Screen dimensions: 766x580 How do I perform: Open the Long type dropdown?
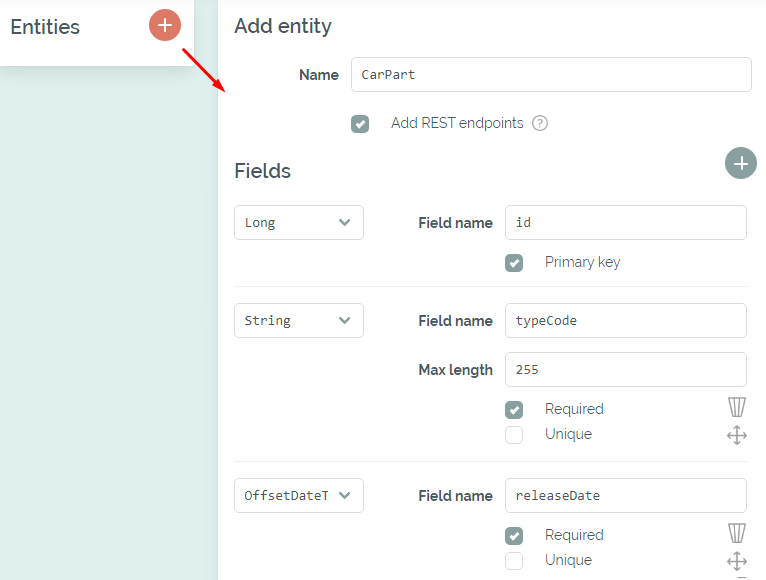299,222
